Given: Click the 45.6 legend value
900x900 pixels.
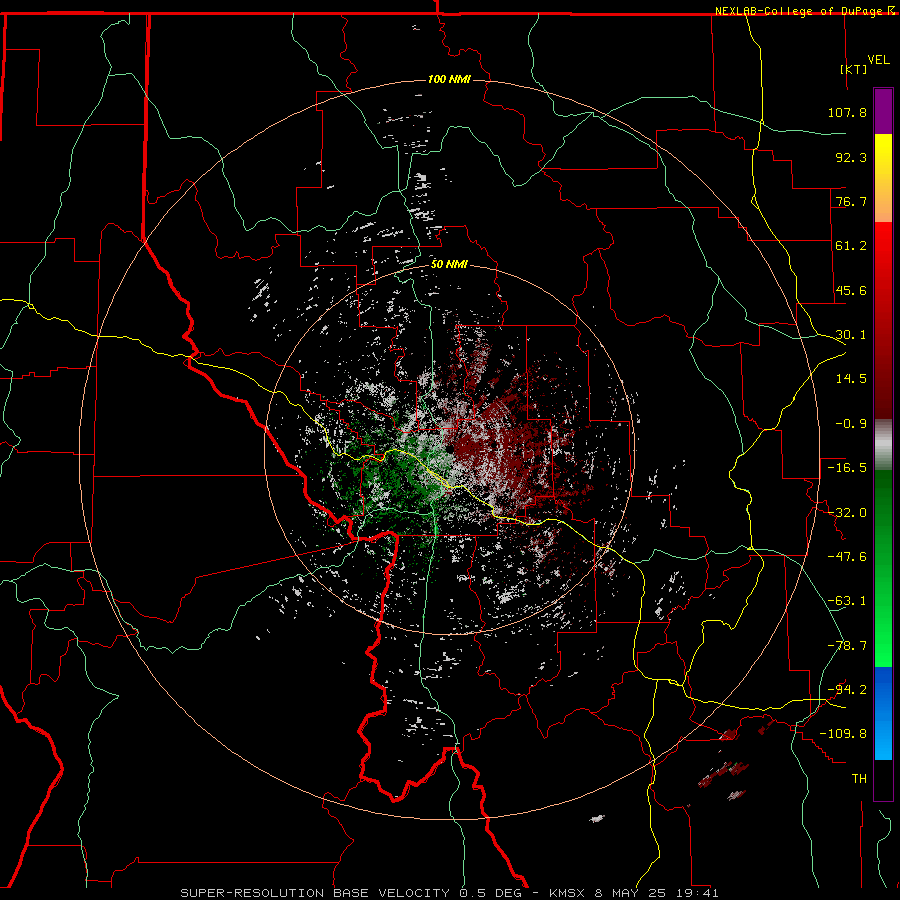Looking at the screenshot, I should pos(851,290).
